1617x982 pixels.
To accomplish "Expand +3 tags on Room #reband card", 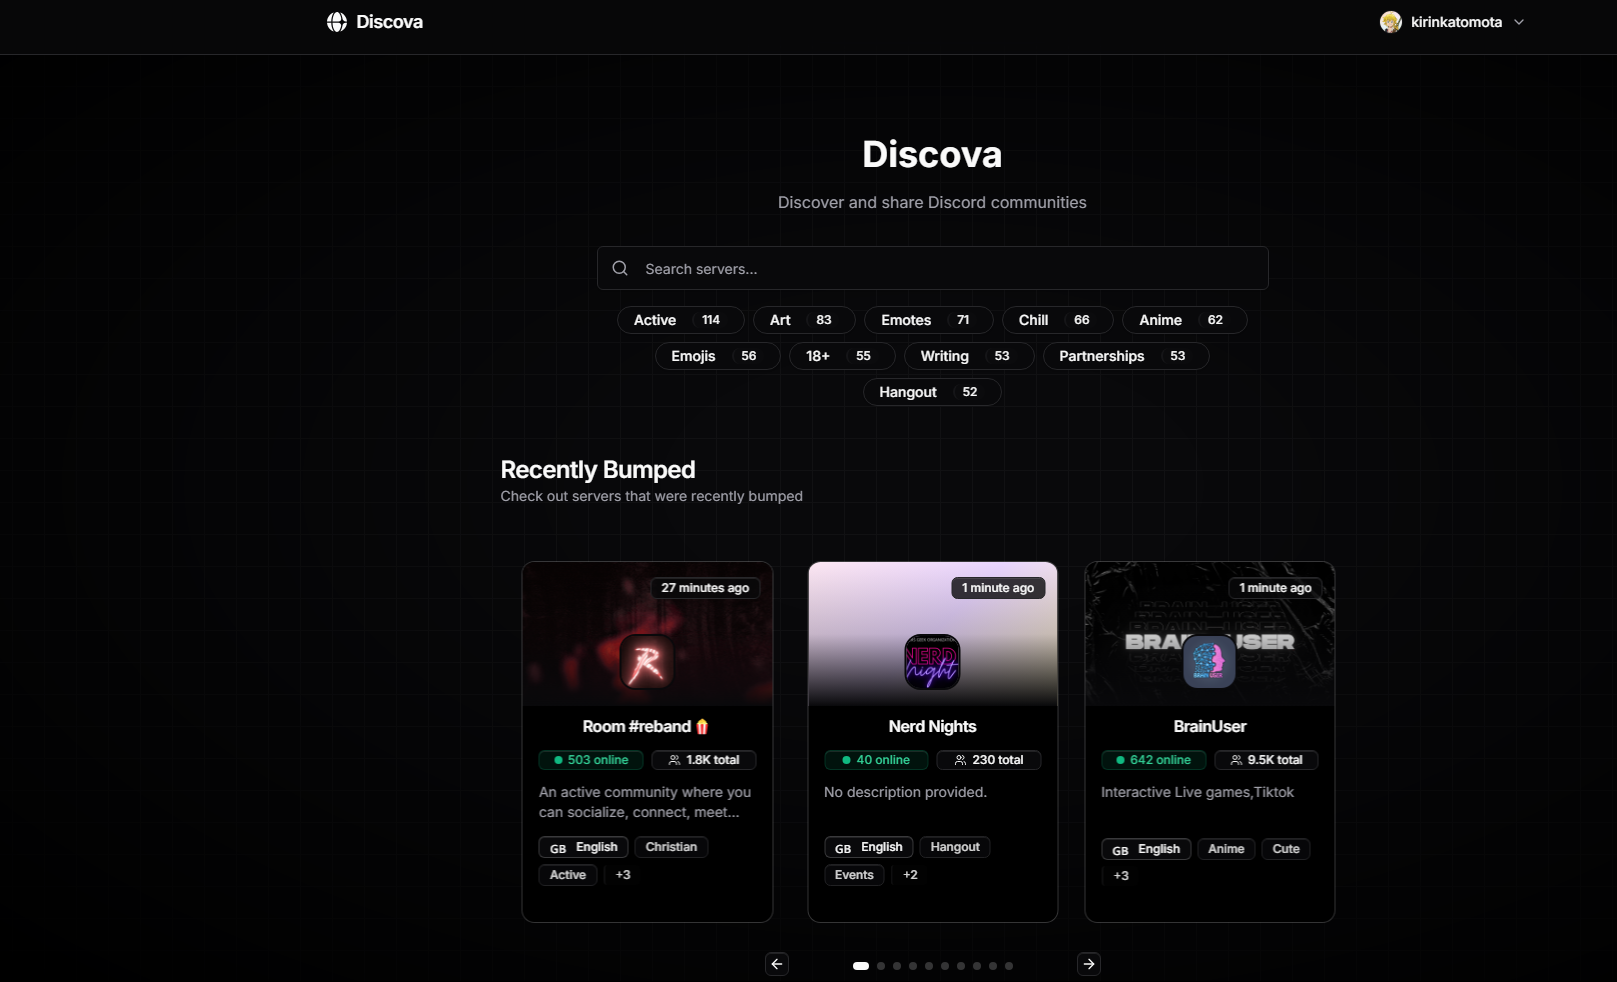I will [x=623, y=875].
